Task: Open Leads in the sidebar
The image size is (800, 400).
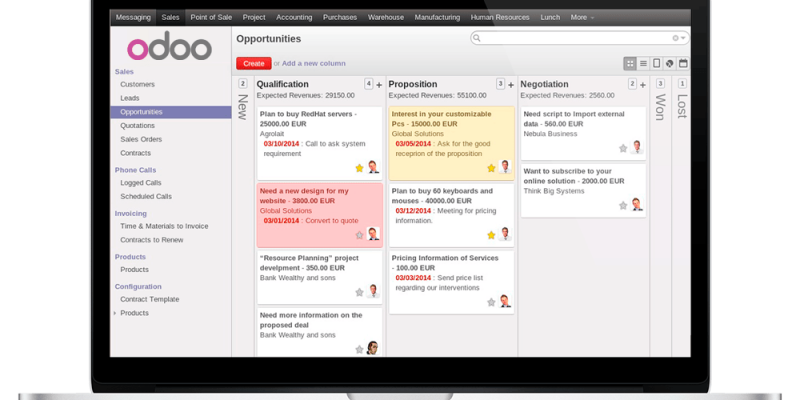Action: coord(130,98)
